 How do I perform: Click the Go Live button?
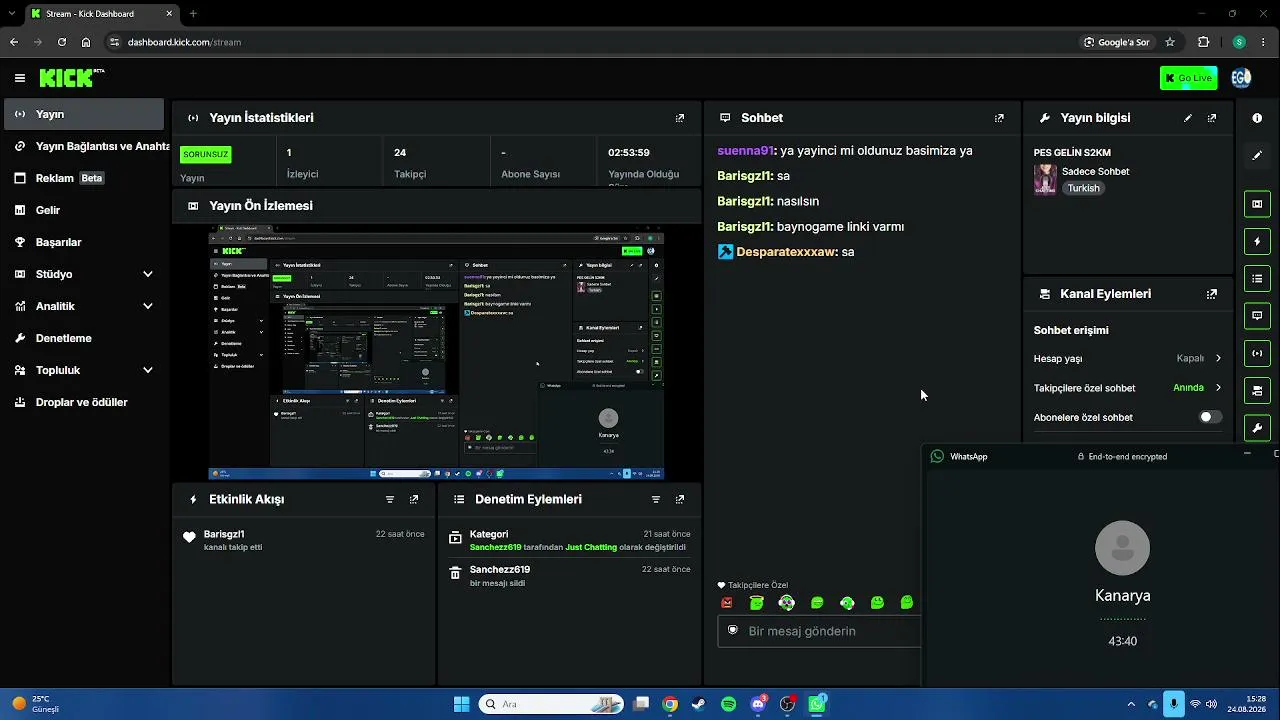(1189, 78)
